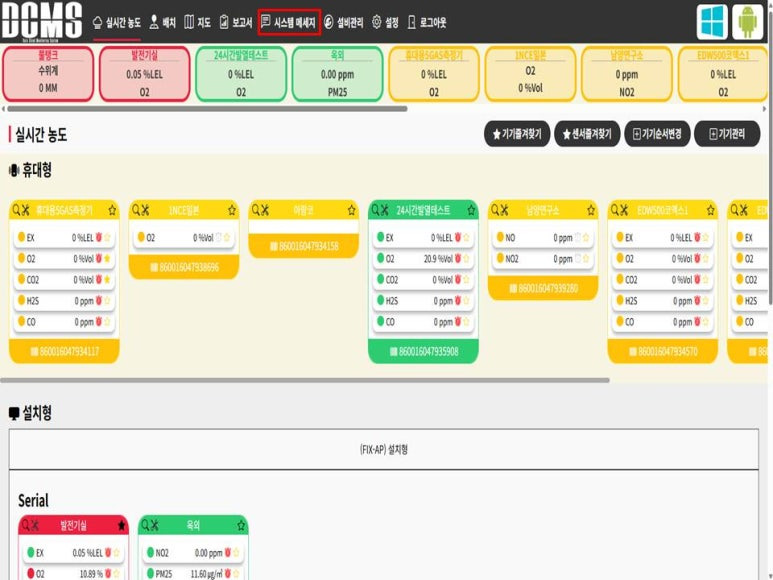This screenshot has width=773, height=580.
Task: Toggle favorite star on portable 남양연구소 device card header
Action: click(x=591, y=210)
